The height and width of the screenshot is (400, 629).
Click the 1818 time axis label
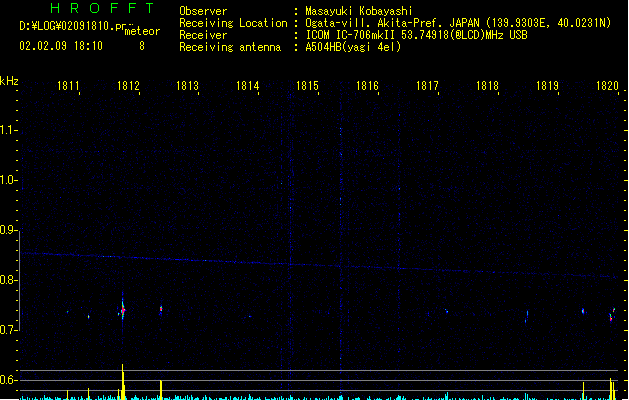pyautogui.click(x=487, y=85)
